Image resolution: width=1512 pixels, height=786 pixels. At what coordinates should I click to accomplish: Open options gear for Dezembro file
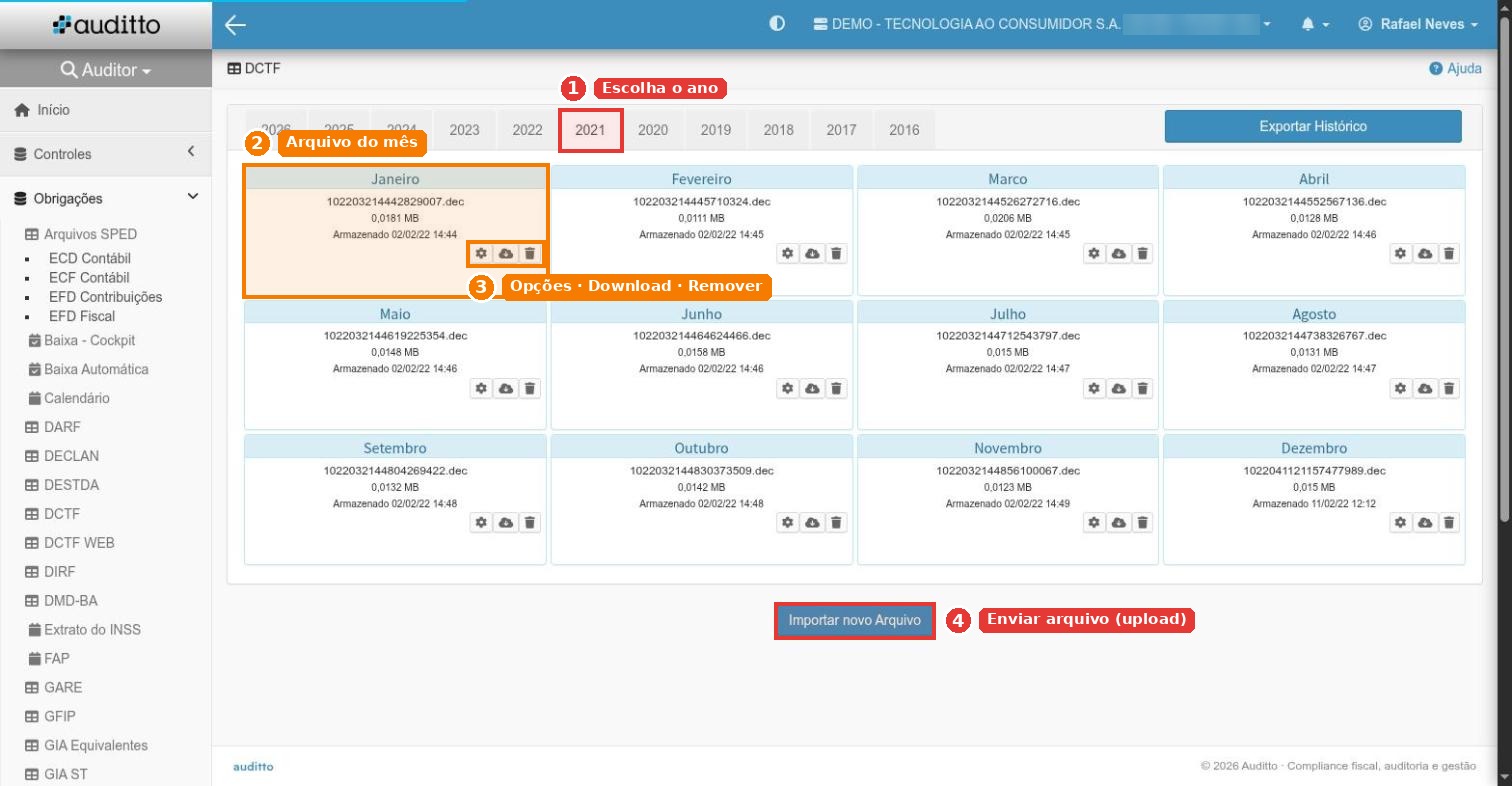pyautogui.click(x=1401, y=522)
